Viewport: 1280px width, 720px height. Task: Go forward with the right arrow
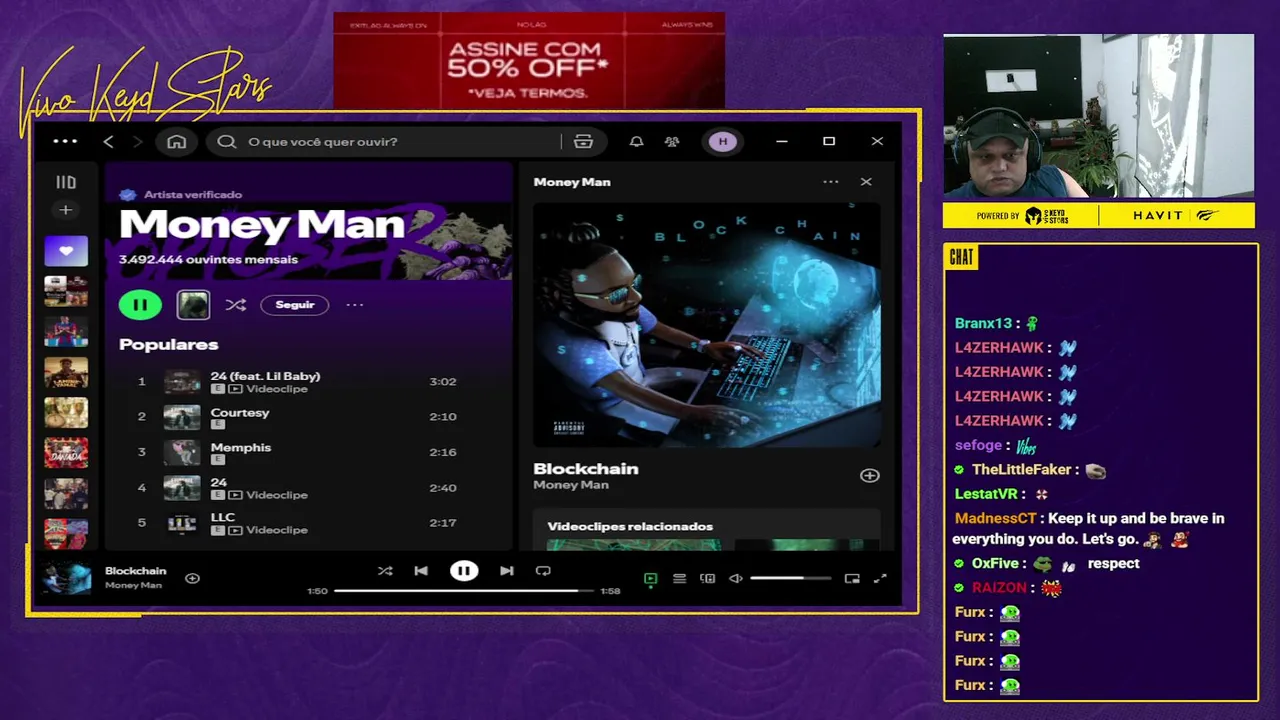[138, 142]
